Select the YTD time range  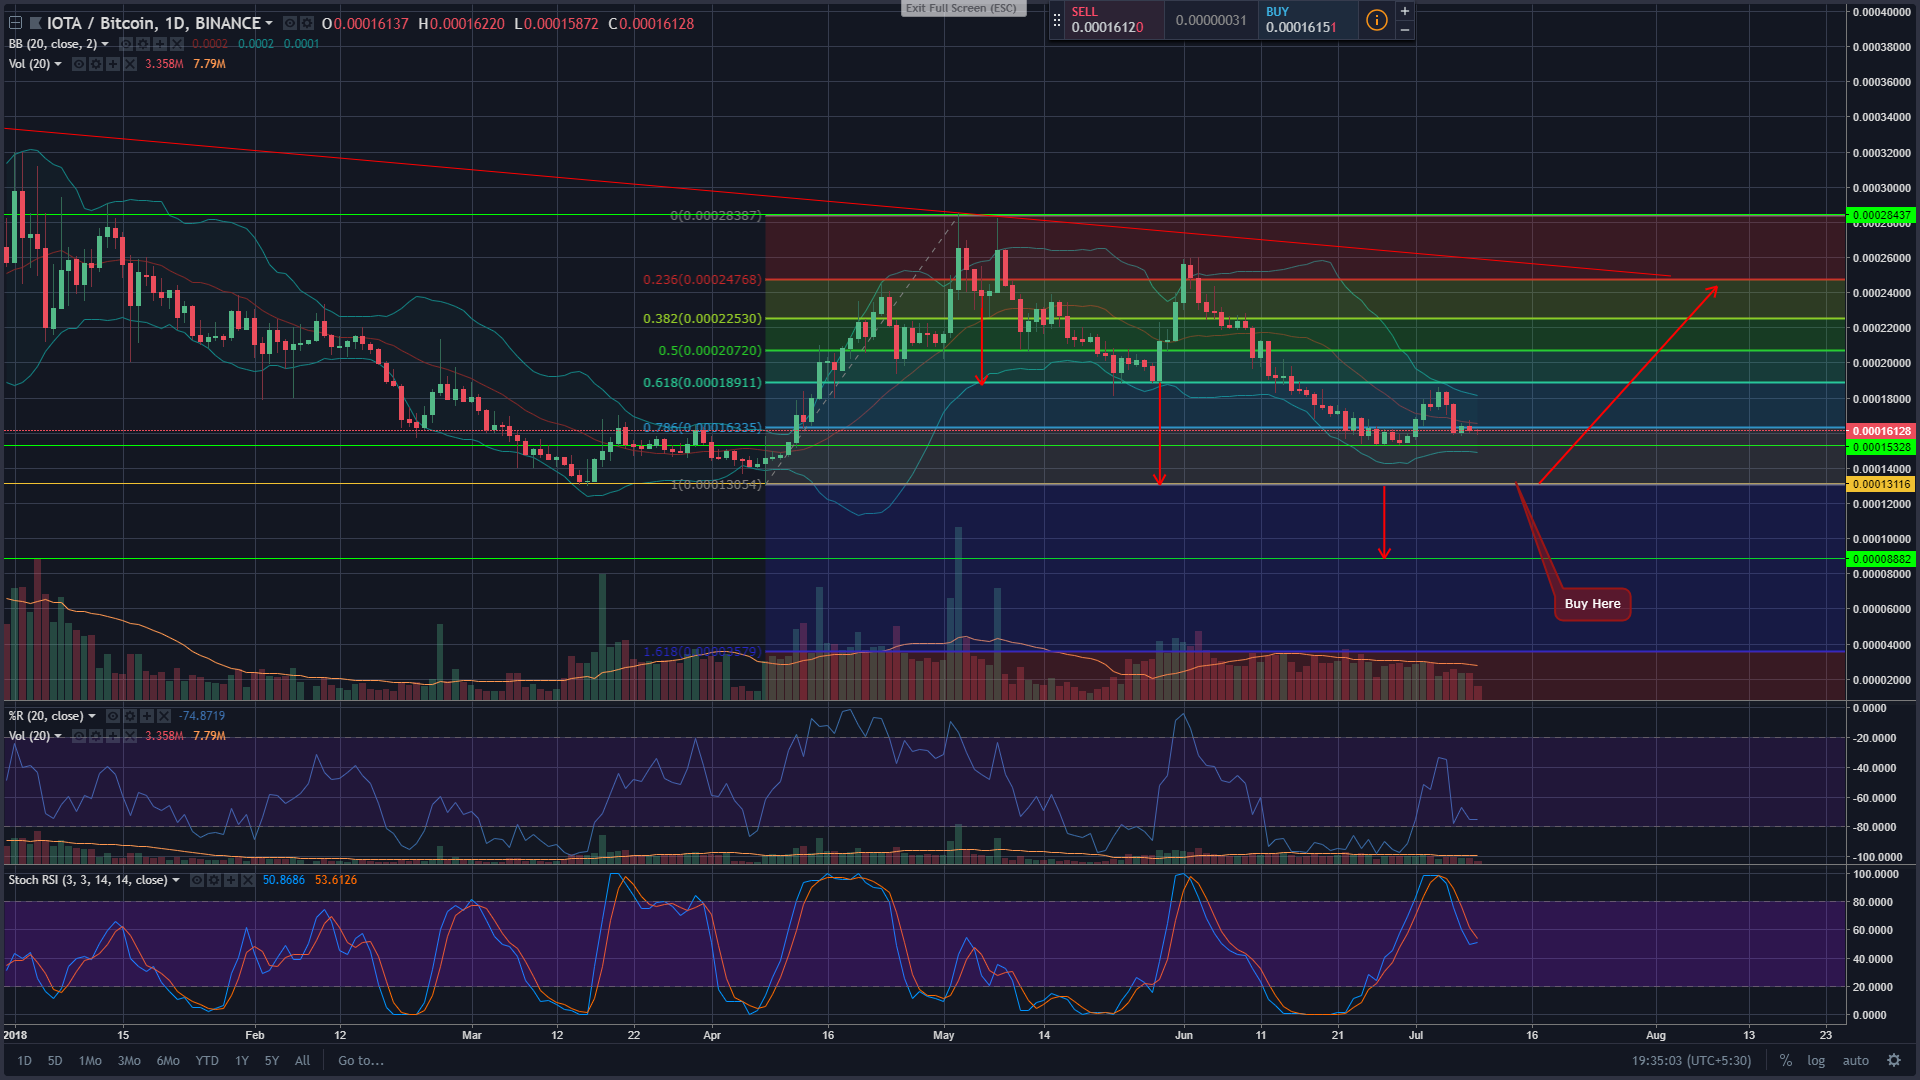coord(207,1061)
